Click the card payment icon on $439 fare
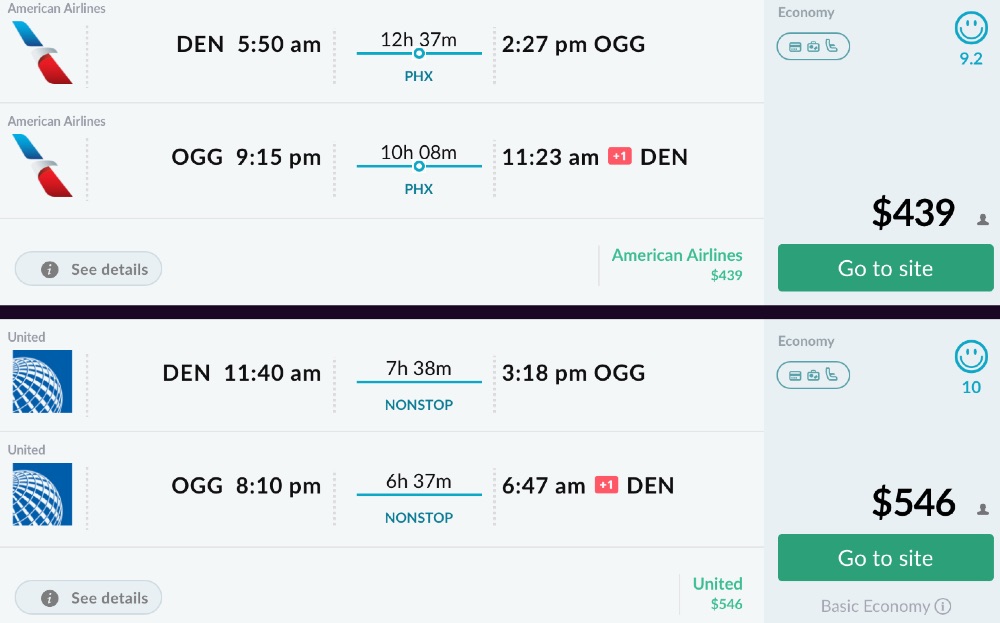The width and height of the screenshot is (1000, 623). 794,46
